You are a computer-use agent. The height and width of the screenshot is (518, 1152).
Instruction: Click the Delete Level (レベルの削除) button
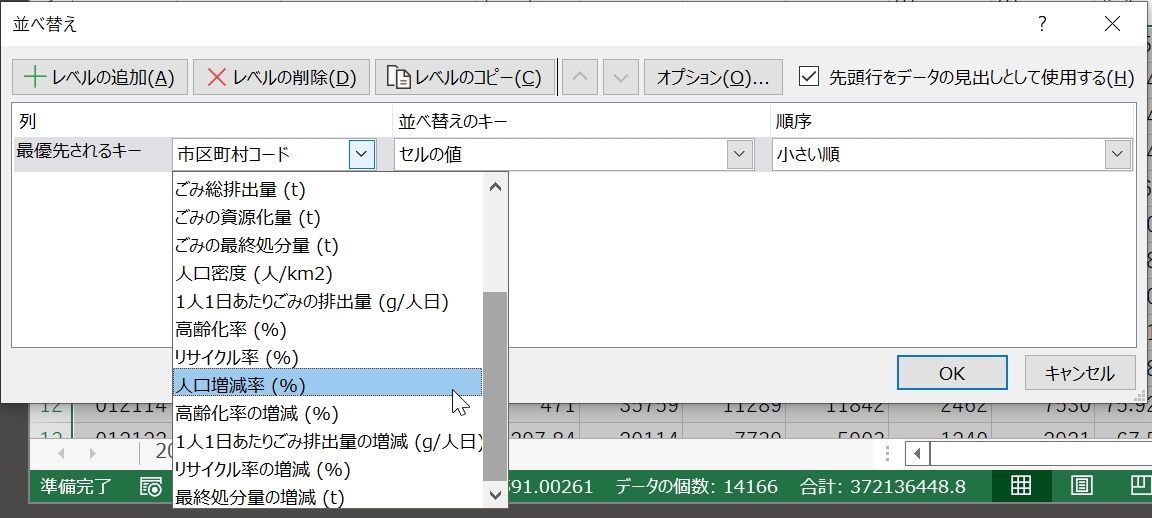(x=282, y=78)
